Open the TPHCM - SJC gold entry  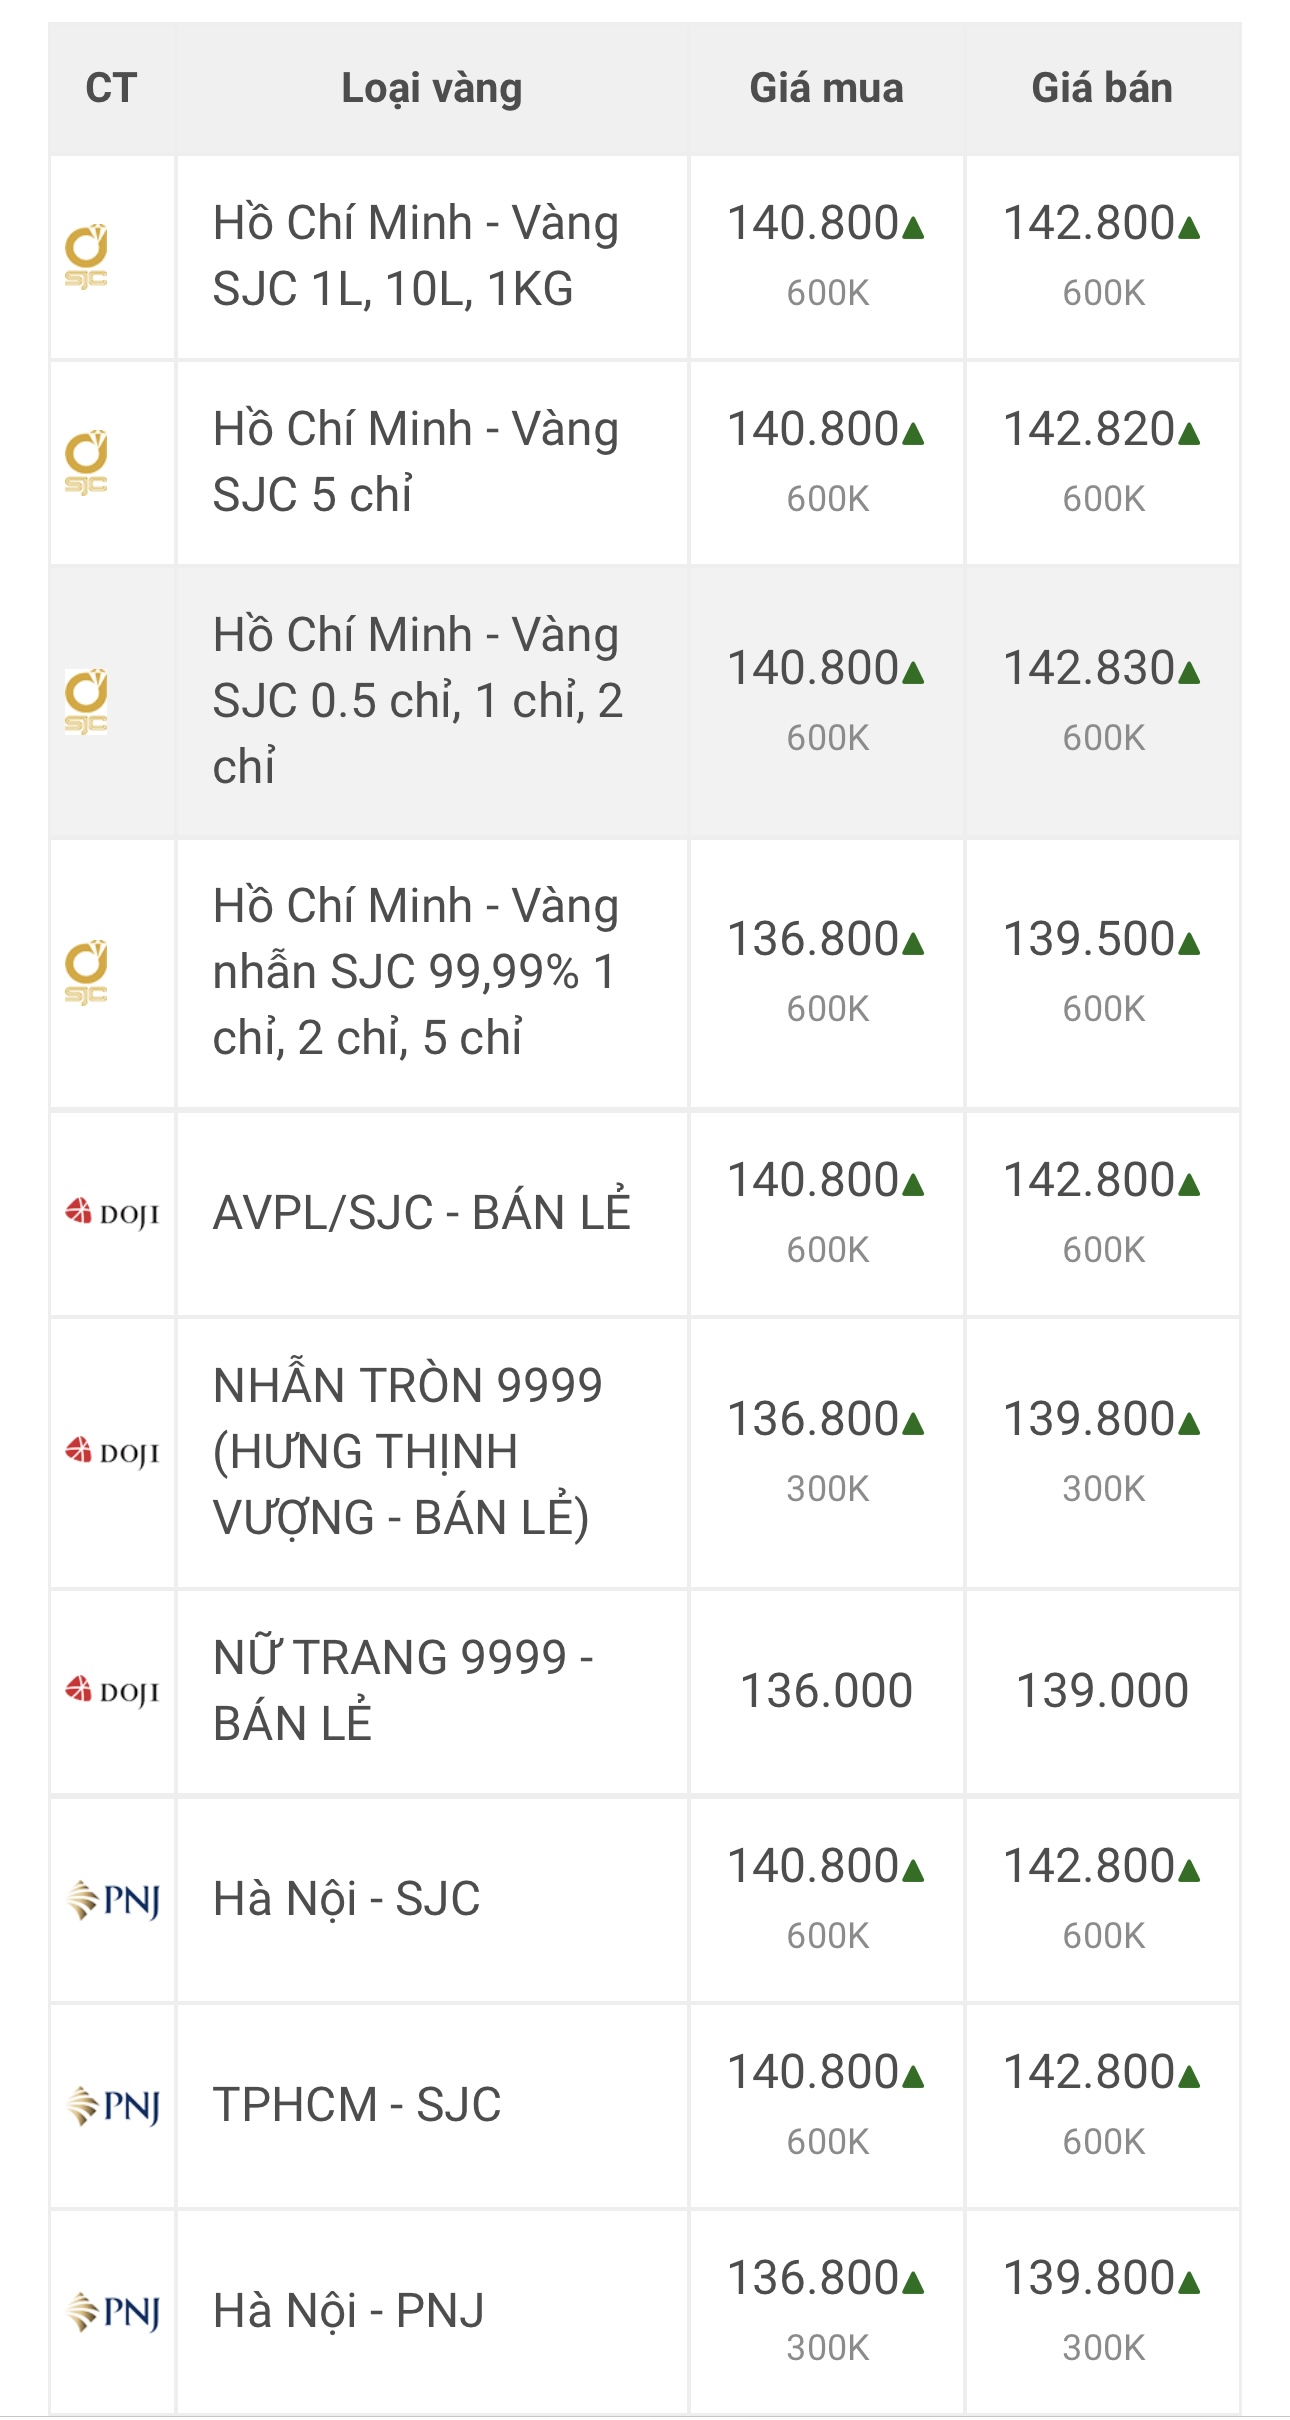pos(357,2104)
